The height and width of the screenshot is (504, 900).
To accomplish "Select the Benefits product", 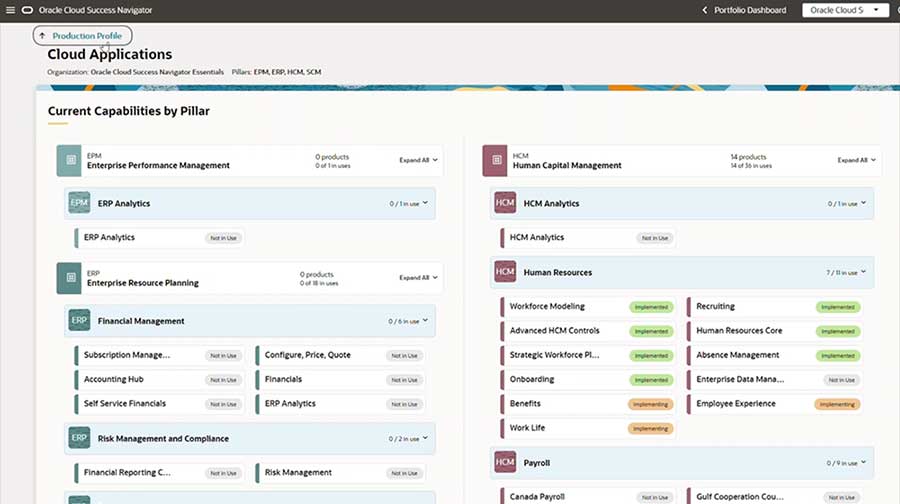I will pos(588,404).
